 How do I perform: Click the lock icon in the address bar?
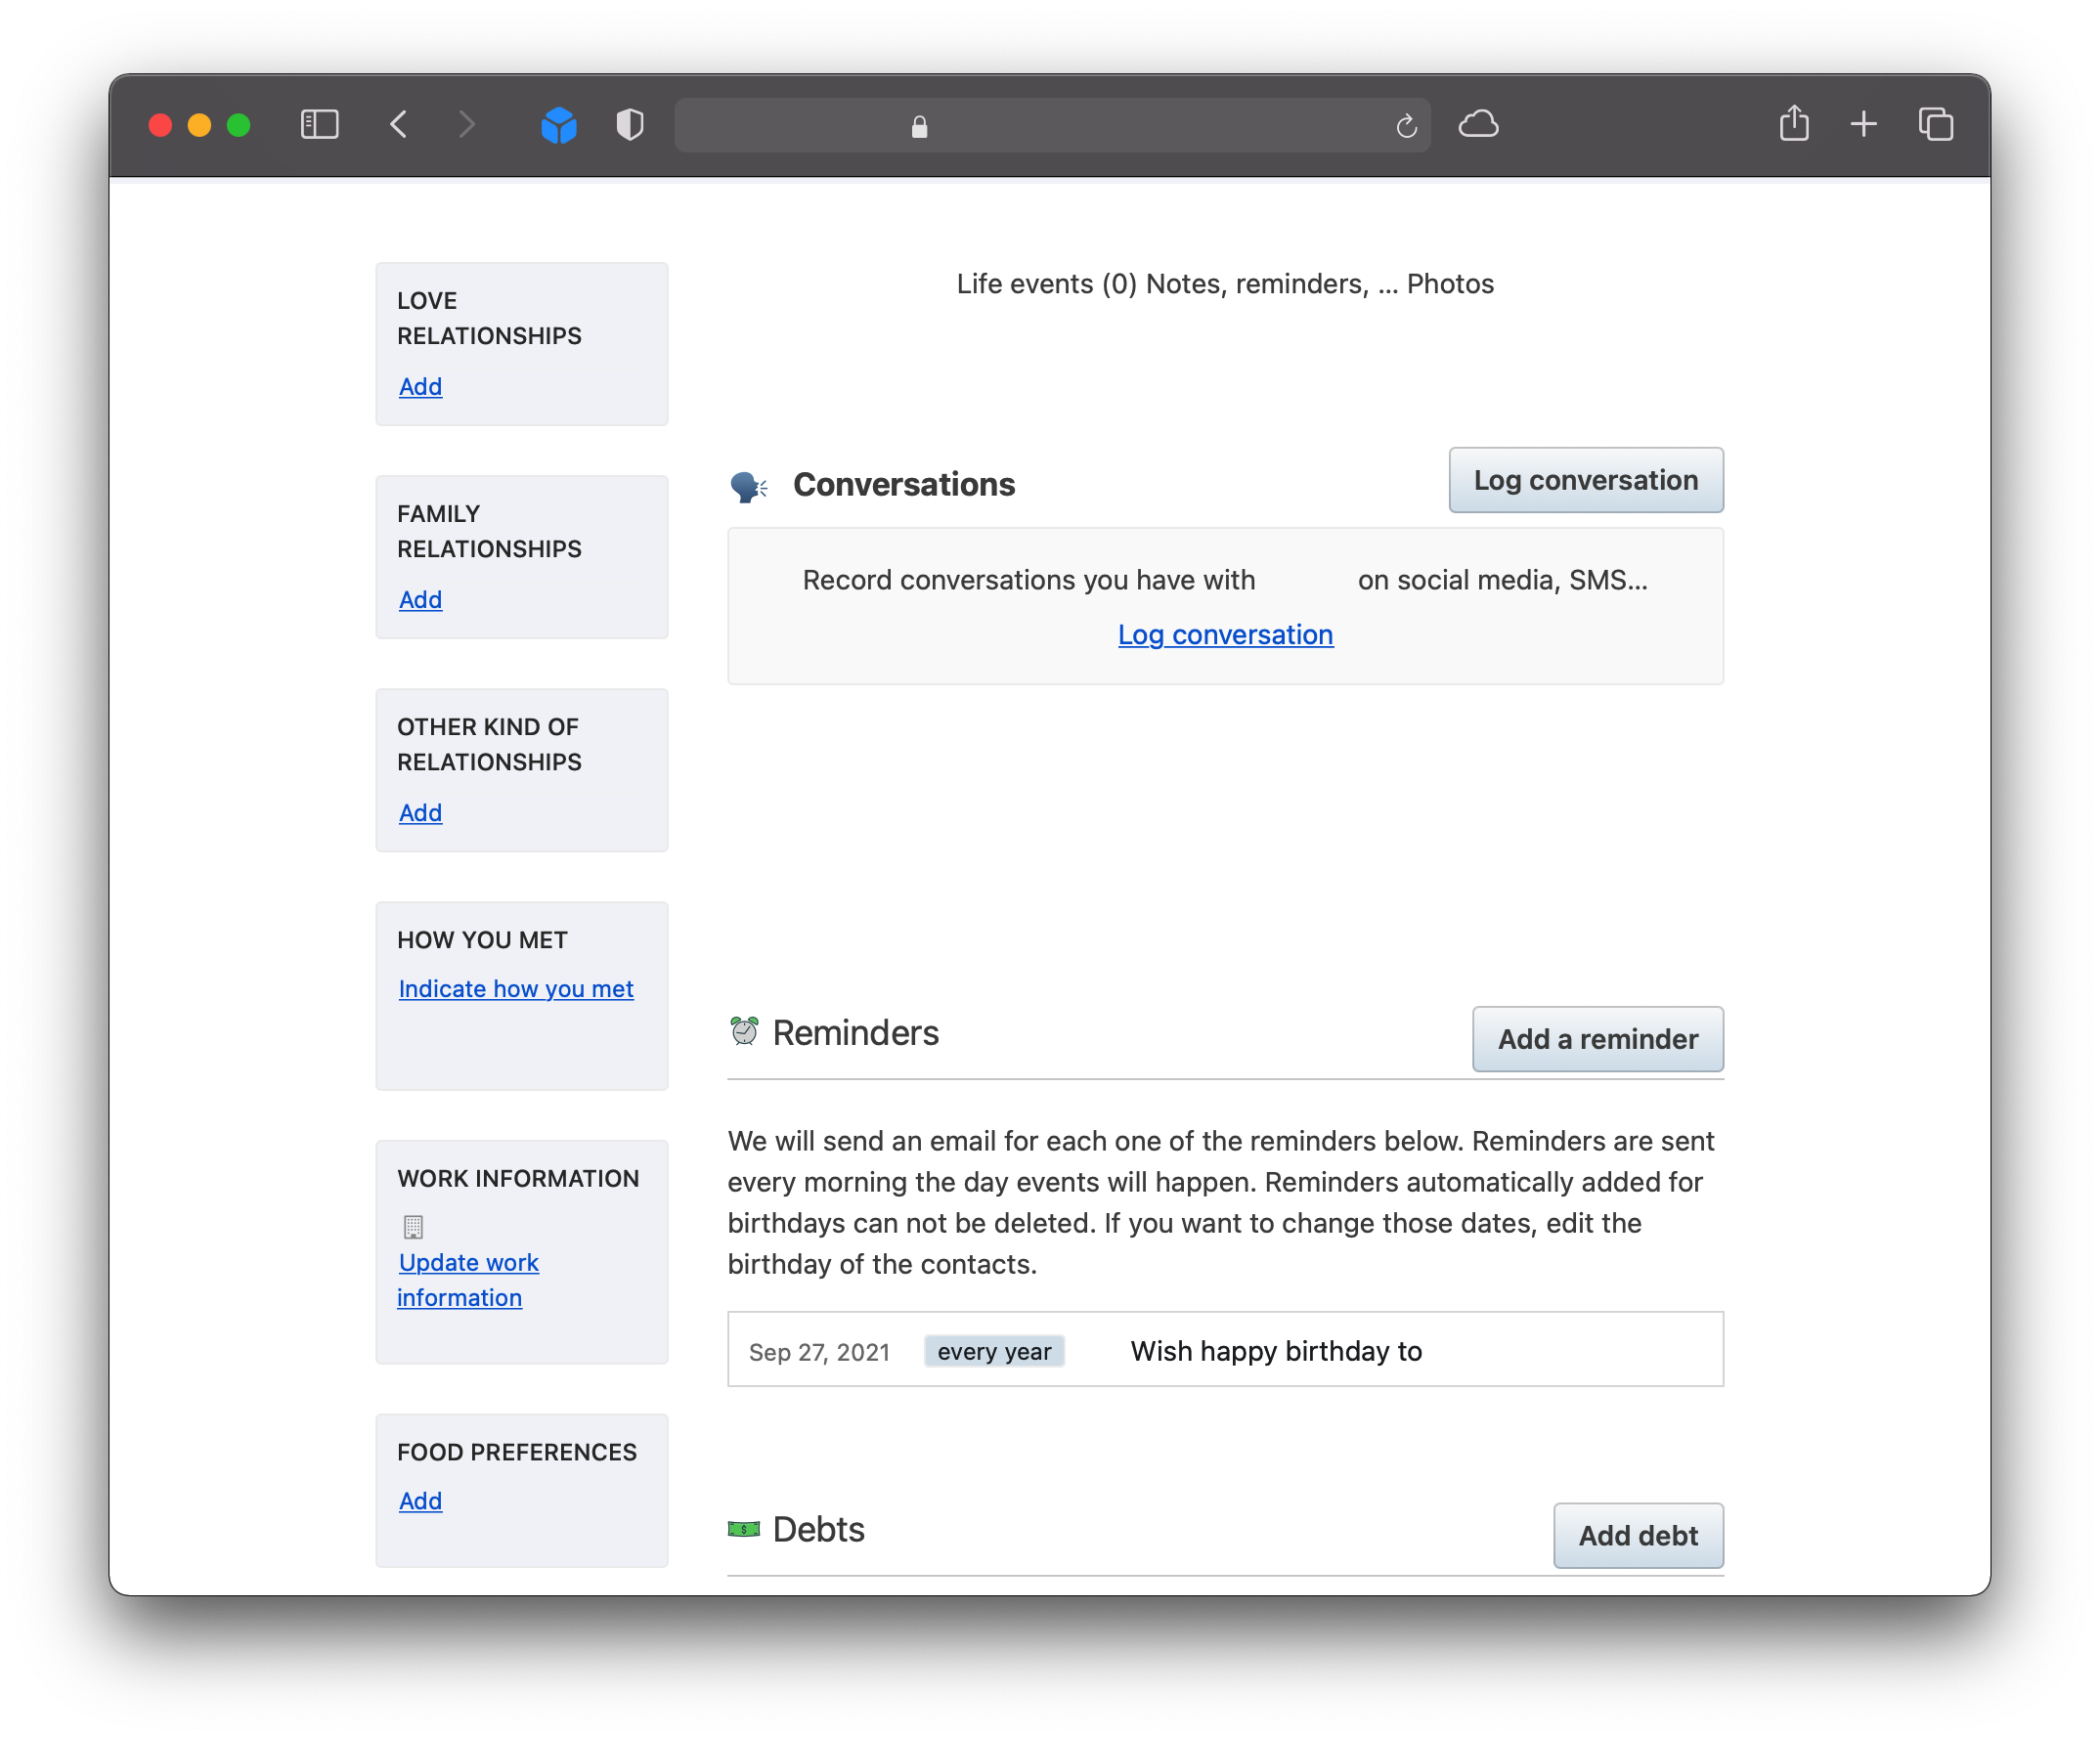(x=918, y=126)
